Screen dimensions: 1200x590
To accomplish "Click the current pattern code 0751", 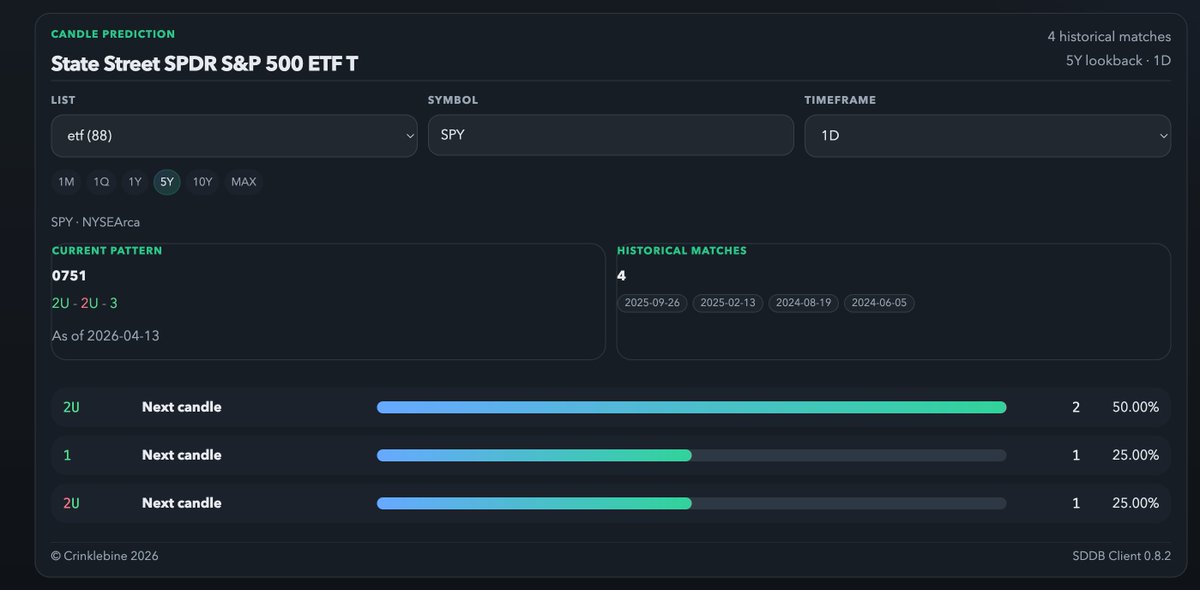I will click(69, 275).
